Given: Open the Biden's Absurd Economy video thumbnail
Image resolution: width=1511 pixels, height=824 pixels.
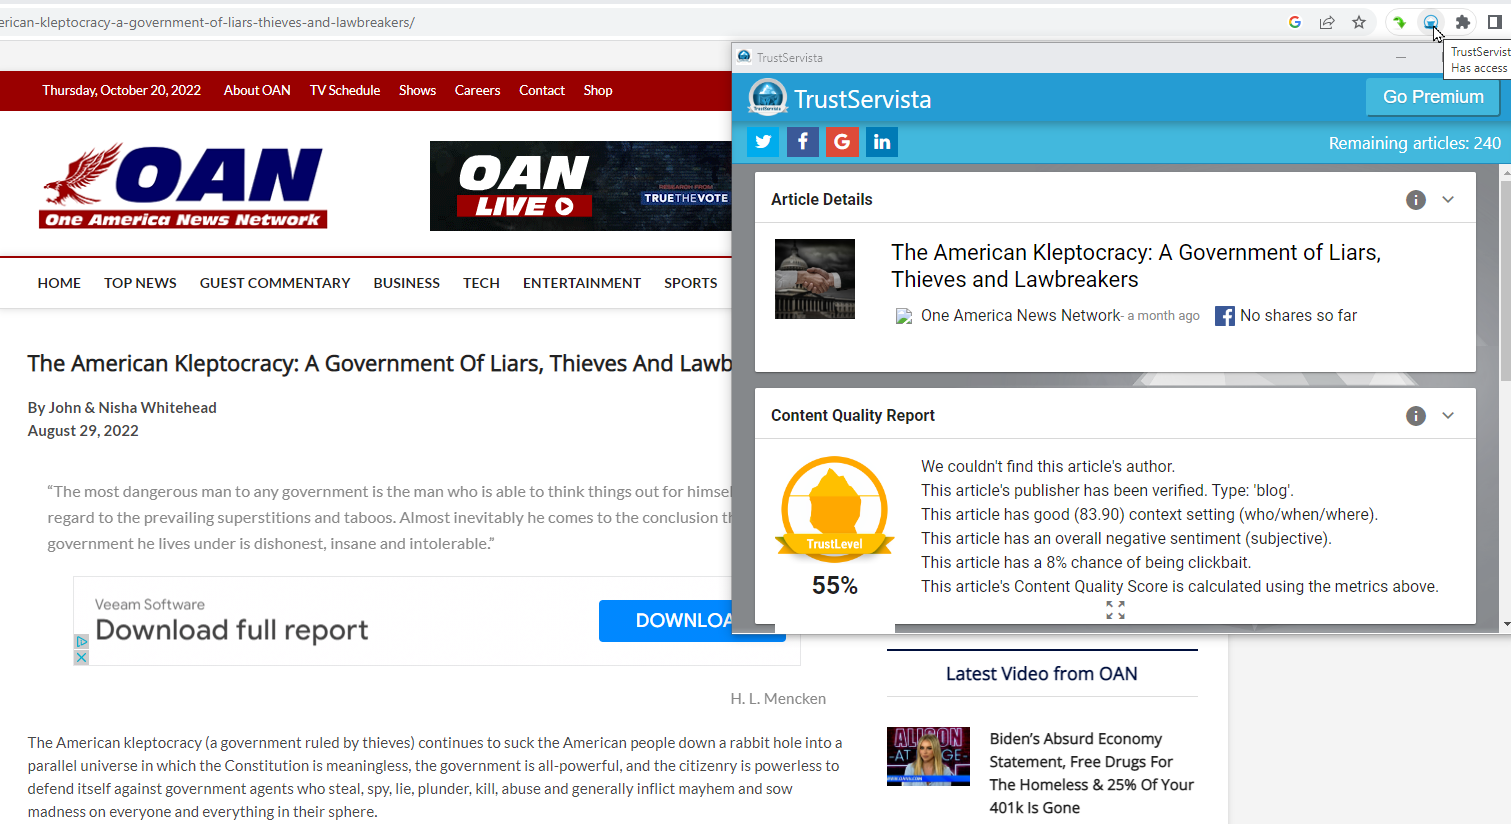Looking at the screenshot, I should pyautogui.click(x=928, y=756).
